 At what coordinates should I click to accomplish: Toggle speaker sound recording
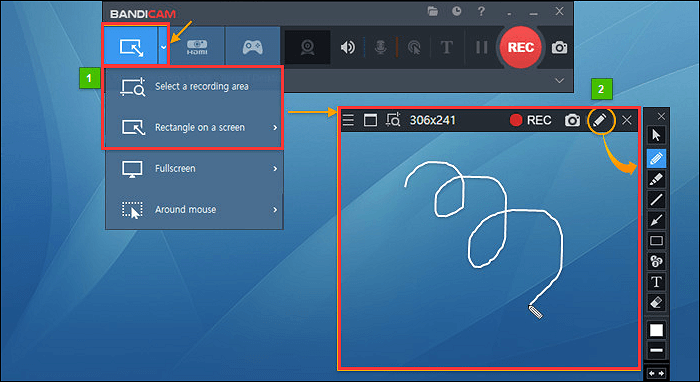[348, 47]
